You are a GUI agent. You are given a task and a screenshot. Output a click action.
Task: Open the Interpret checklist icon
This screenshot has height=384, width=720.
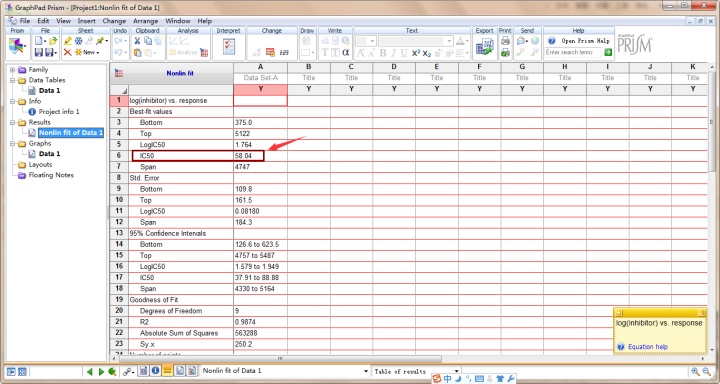pyautogui.click(x=229, y=46)
